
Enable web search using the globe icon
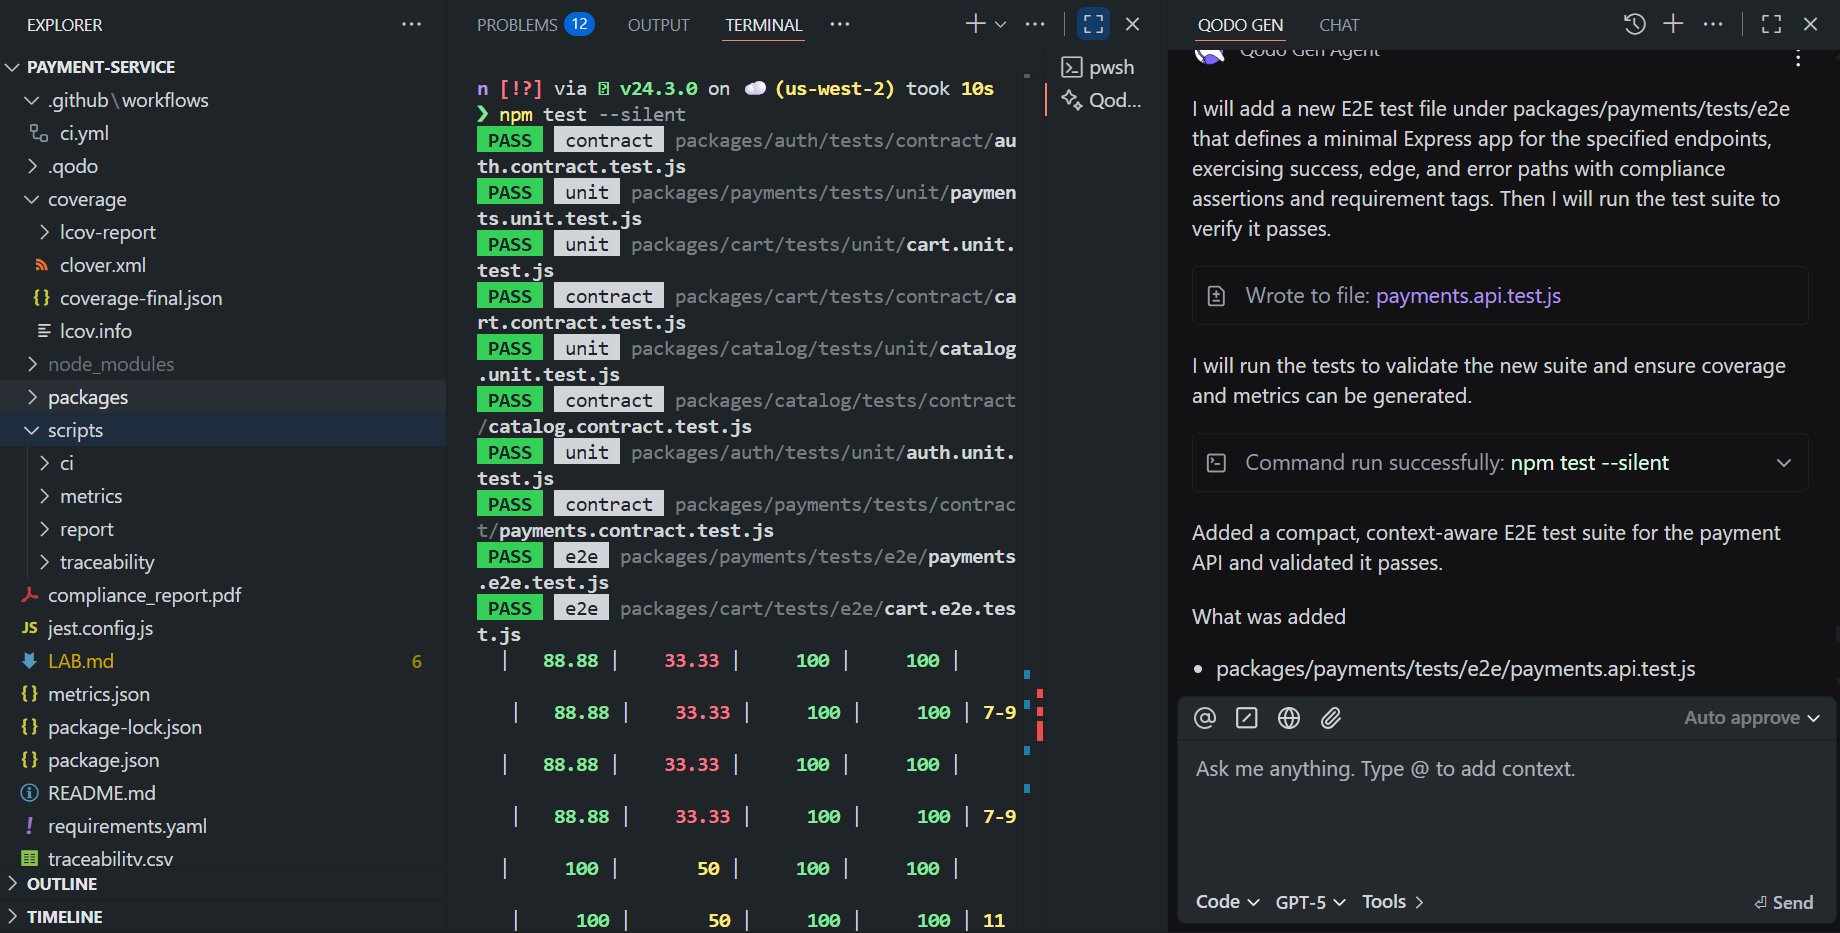(x=1288, y=717)
